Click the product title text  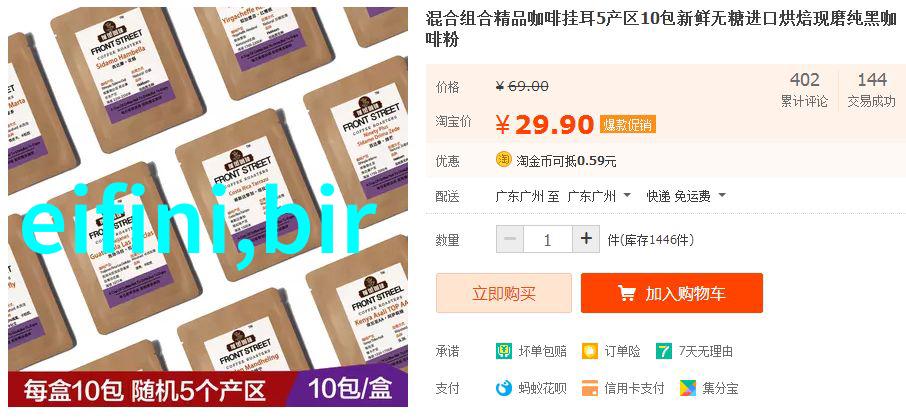pyautogui.click(x=661, y=28)
